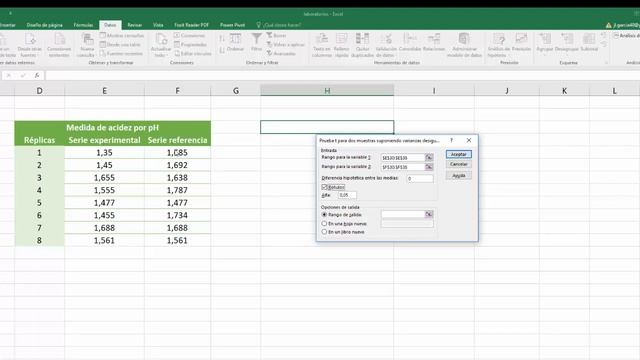640x360 pixels.
Task: Click Ayuda button in dialog
Action: pos(459,176)
